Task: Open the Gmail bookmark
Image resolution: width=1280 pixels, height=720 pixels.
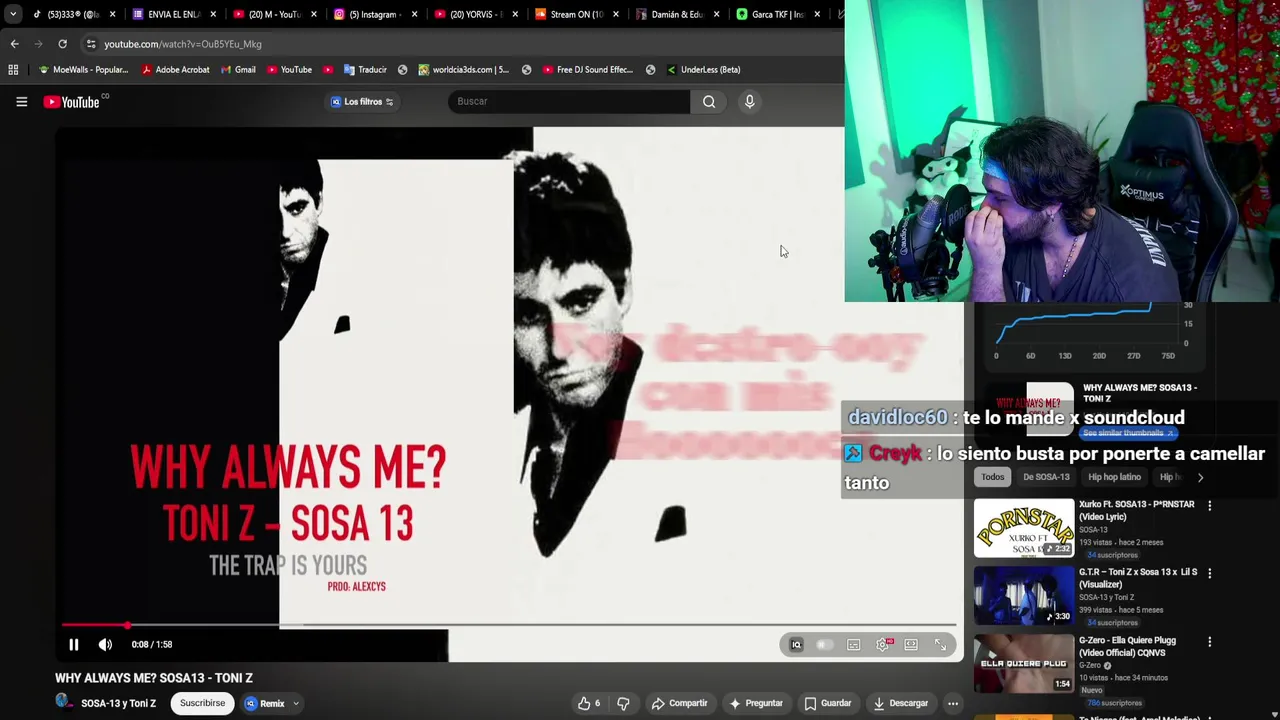Action: (237, 70)
